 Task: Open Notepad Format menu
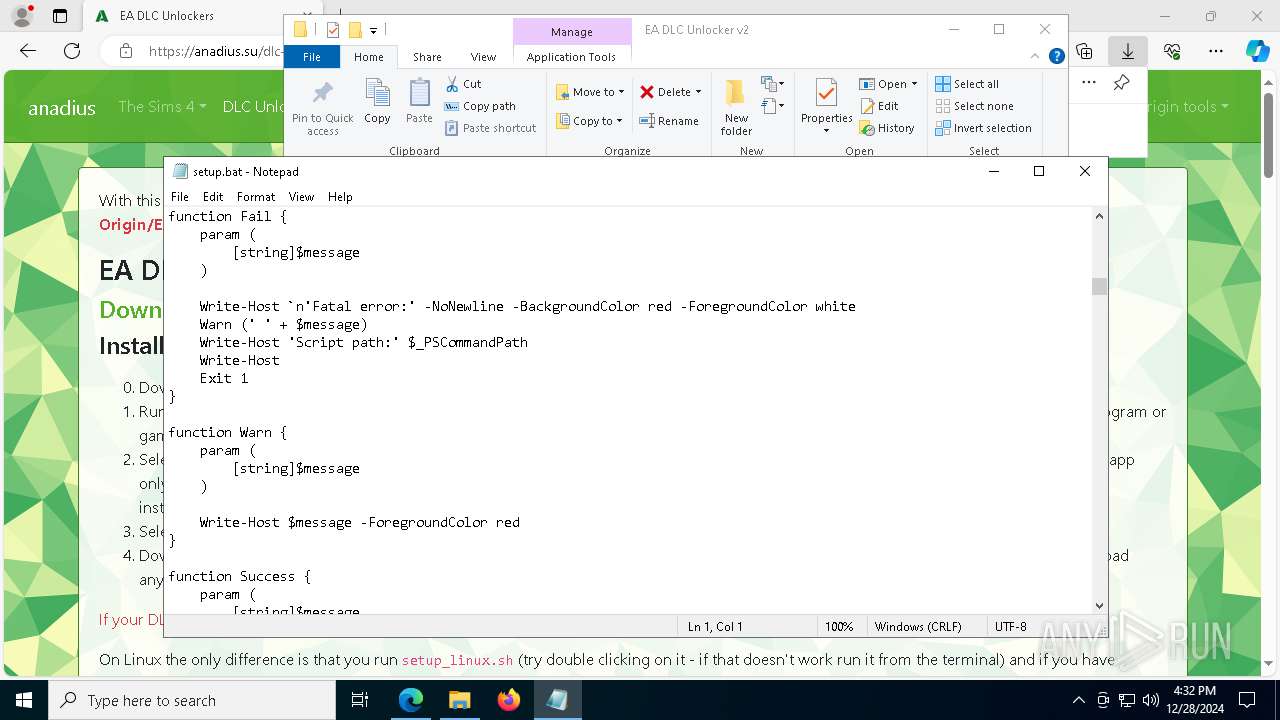pyautogui.click(x=256, y=197)
